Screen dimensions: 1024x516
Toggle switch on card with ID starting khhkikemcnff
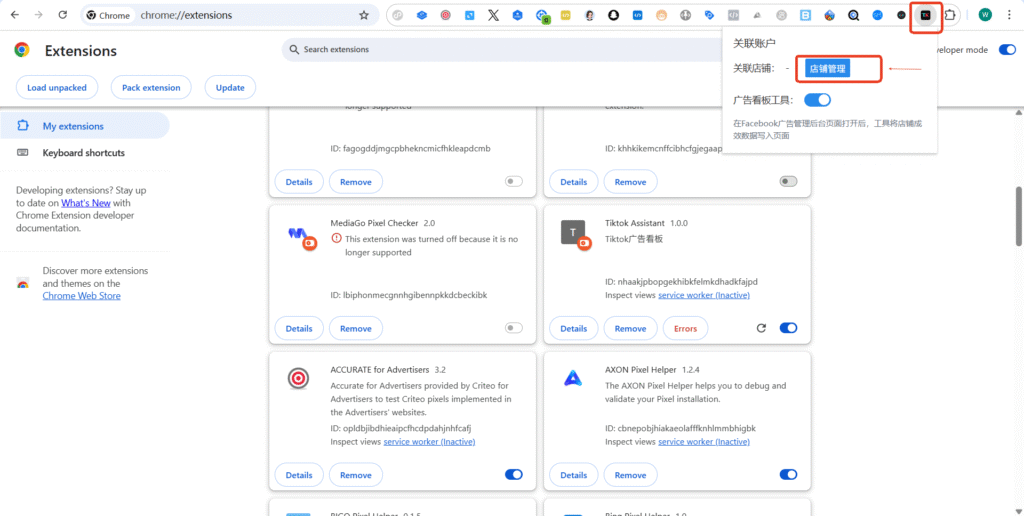(788, 182)
